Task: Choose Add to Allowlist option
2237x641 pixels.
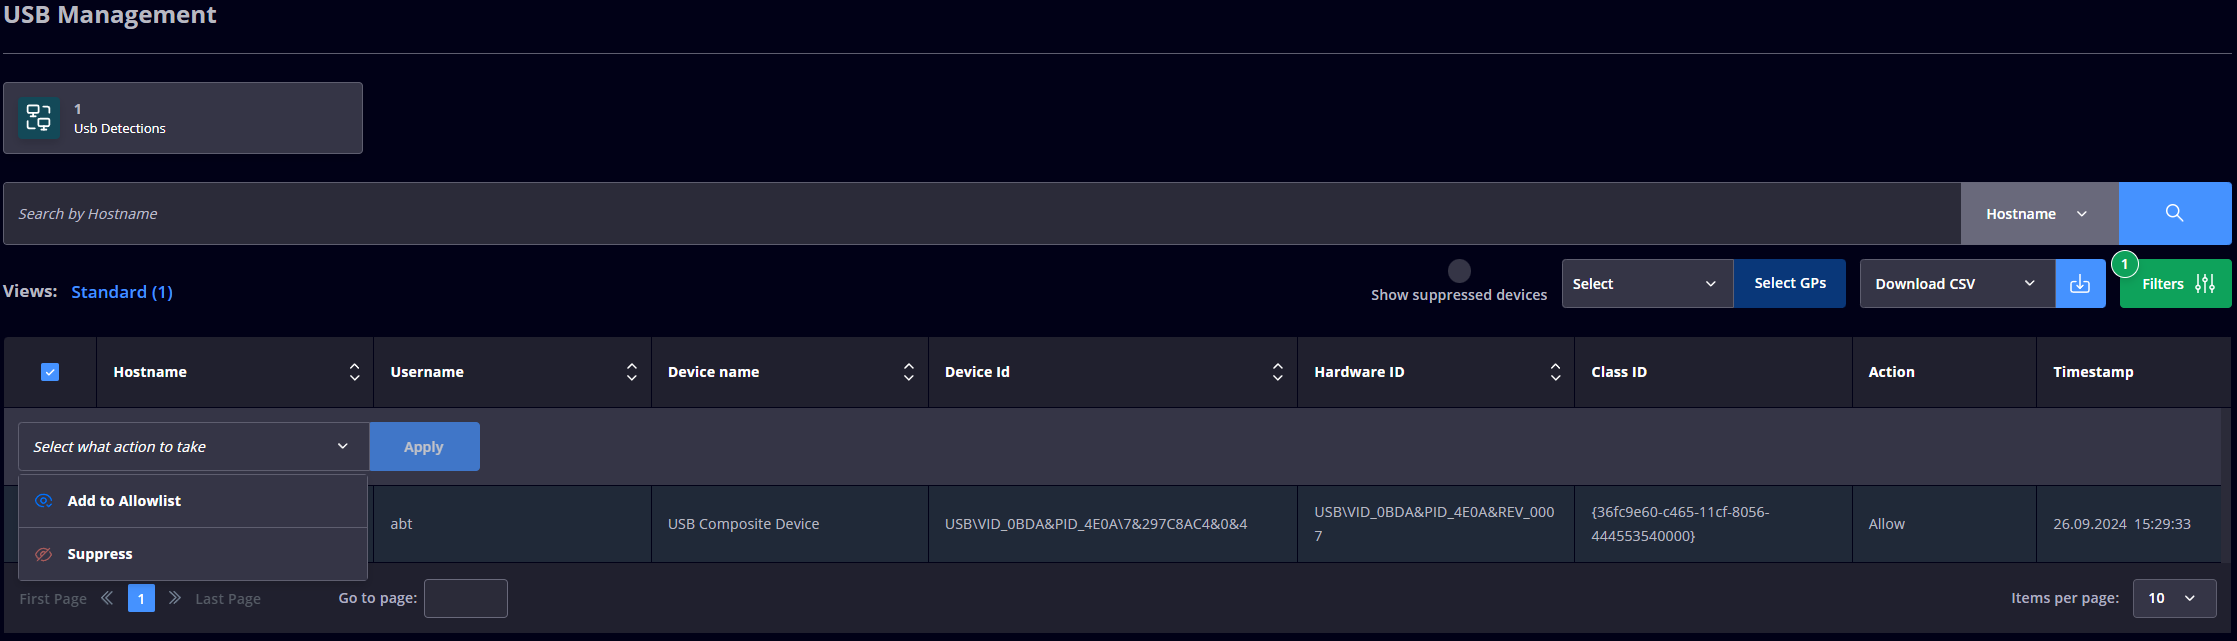Action: pyautogui.click(x=193, y=501)
